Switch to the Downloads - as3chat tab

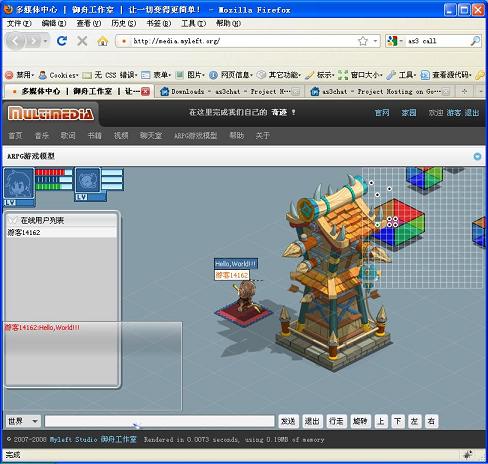(x=230, y=91)
